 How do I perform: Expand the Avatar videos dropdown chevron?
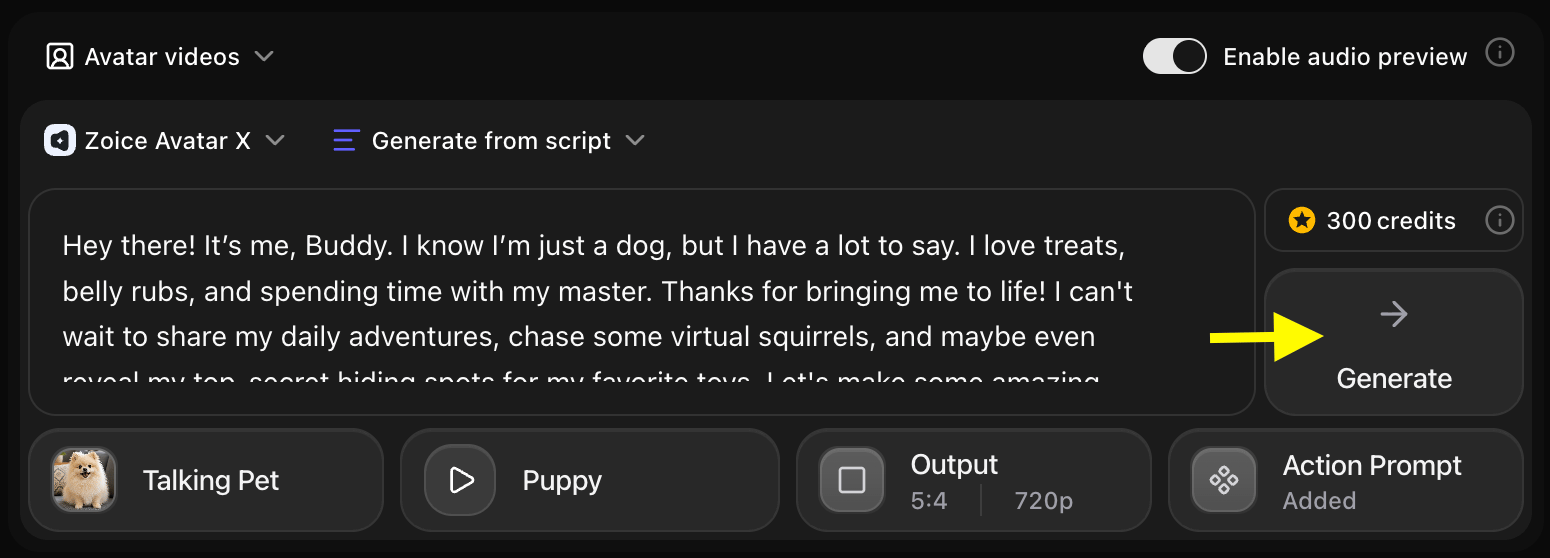pyautogui.click(x=264, y=57)
